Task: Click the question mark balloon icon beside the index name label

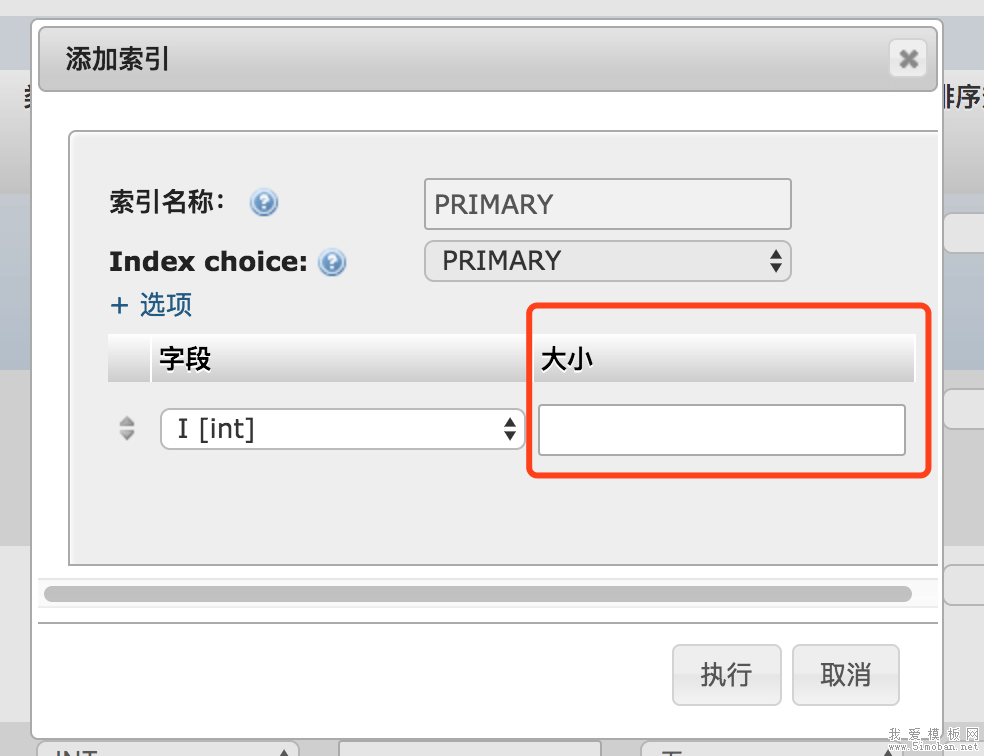Action: [263, 203]
